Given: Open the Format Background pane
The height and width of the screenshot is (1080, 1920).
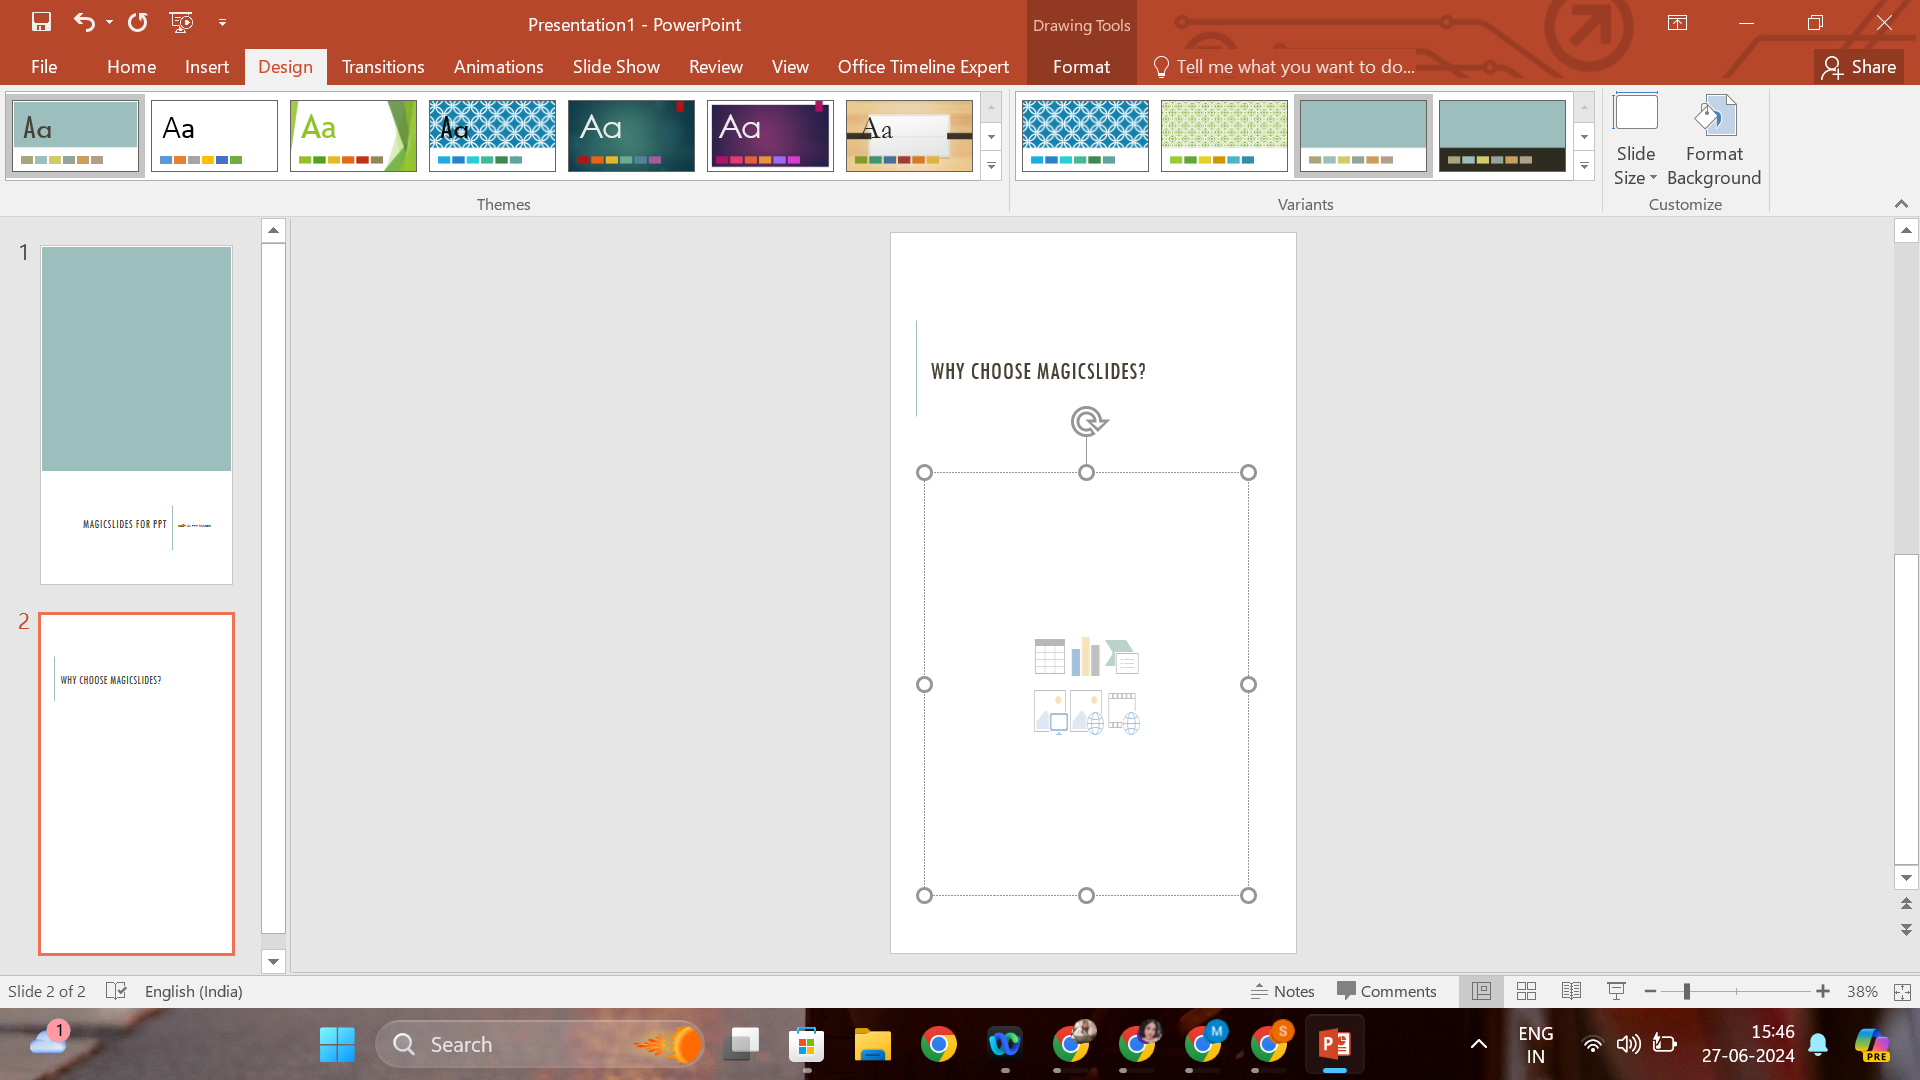Looking at the screenshot, I should coord(1713,140).
